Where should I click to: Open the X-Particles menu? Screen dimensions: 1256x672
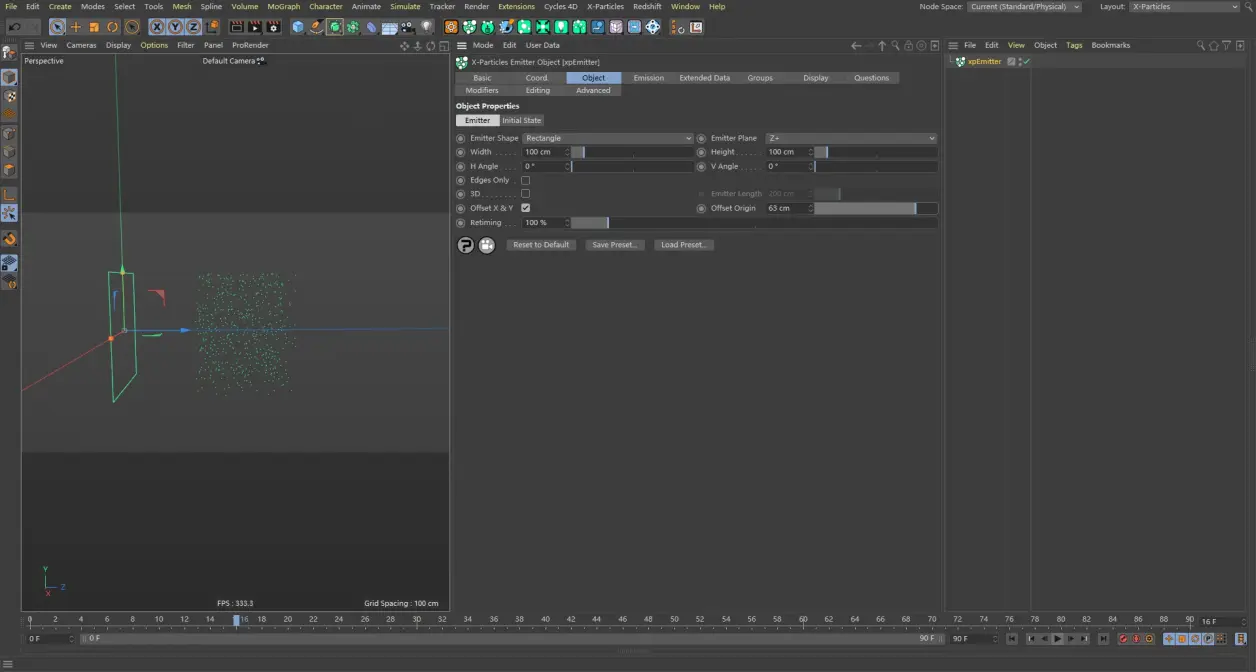point(605,6)
